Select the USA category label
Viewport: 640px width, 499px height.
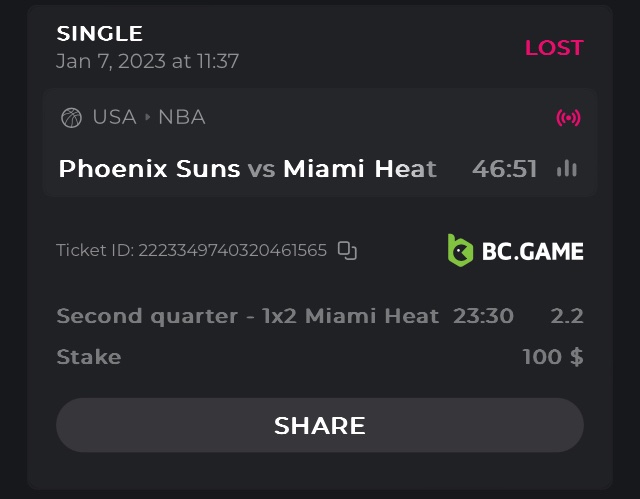[x=114, y=118]
